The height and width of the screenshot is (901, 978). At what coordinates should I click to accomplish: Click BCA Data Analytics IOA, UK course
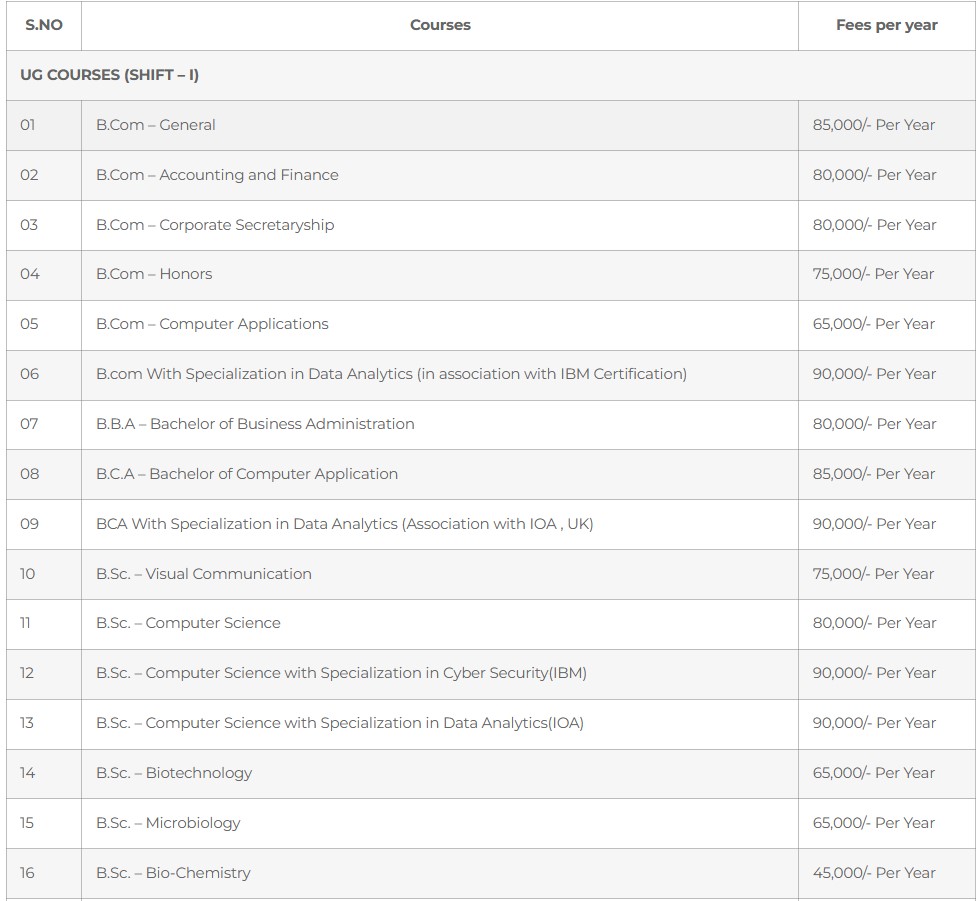pos(344,524)
